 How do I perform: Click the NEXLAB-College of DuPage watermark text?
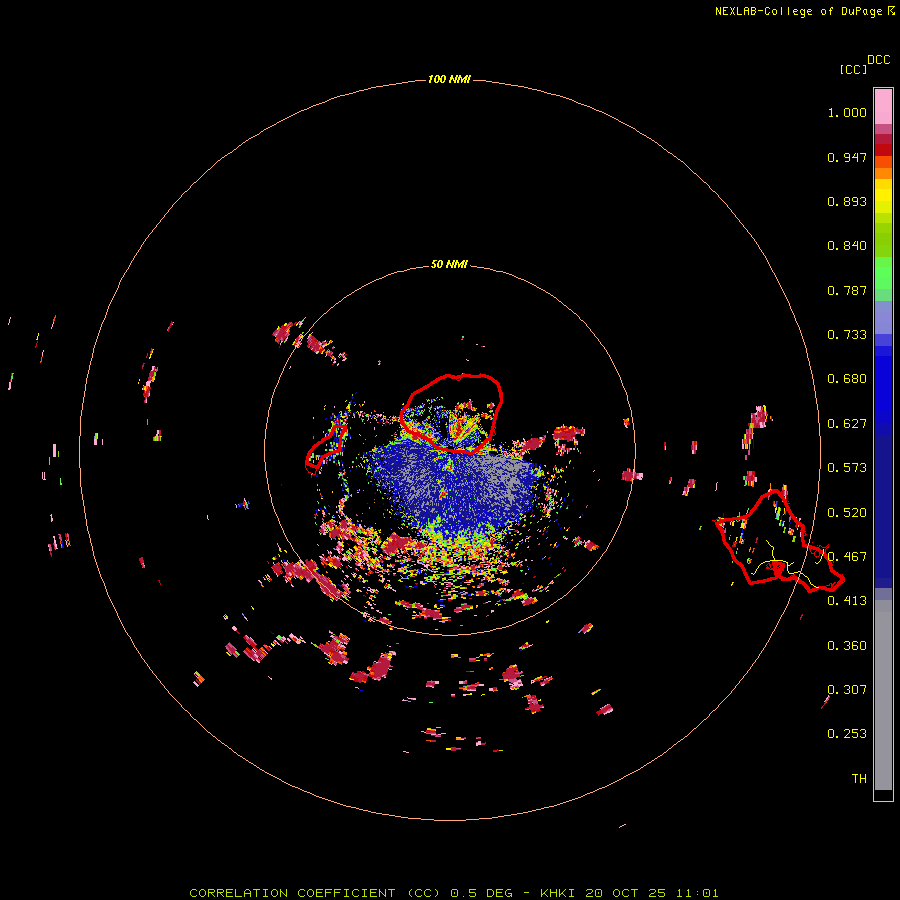[804, 11]
